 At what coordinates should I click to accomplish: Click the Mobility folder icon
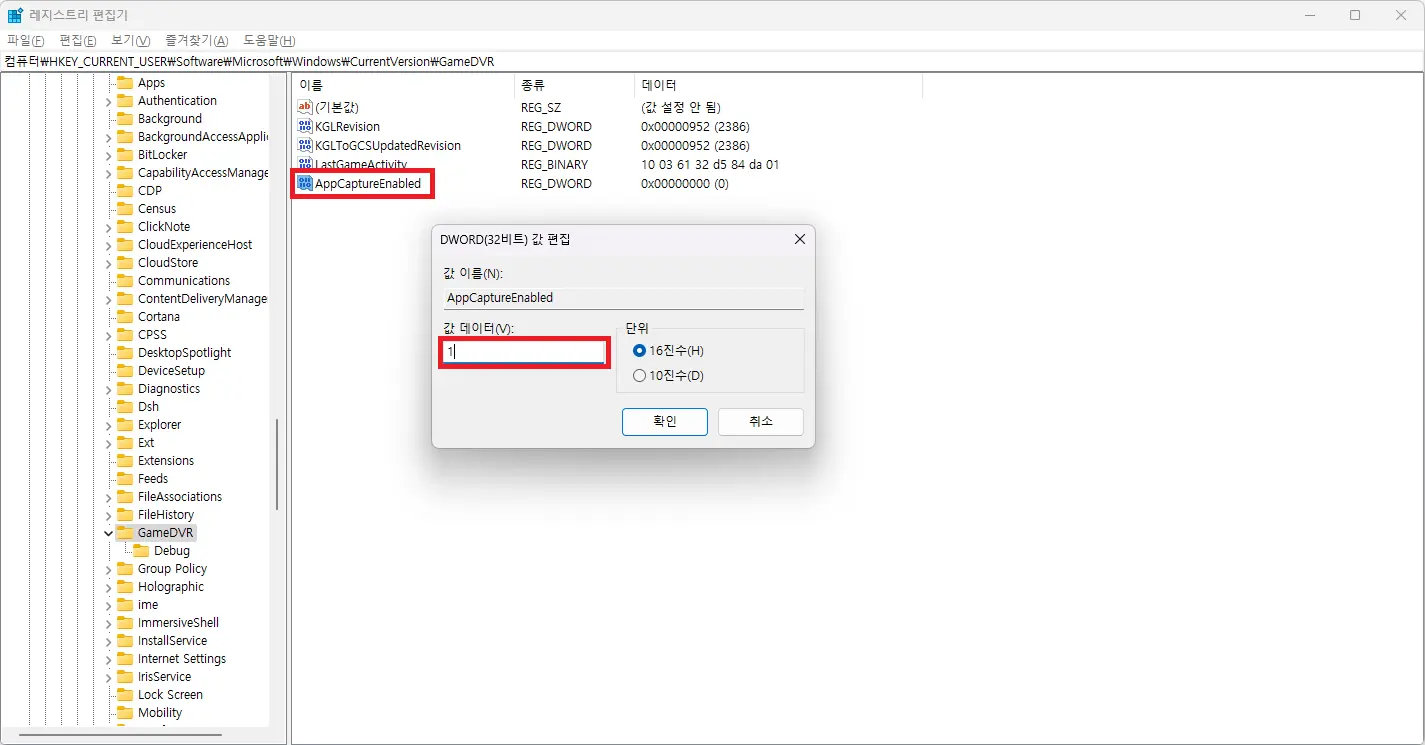coord(125,713)
